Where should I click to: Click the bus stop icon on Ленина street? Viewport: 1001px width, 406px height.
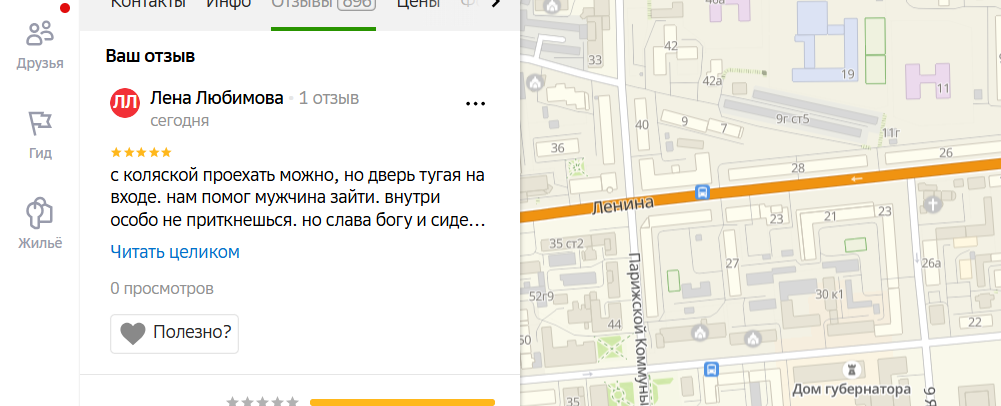702,192
